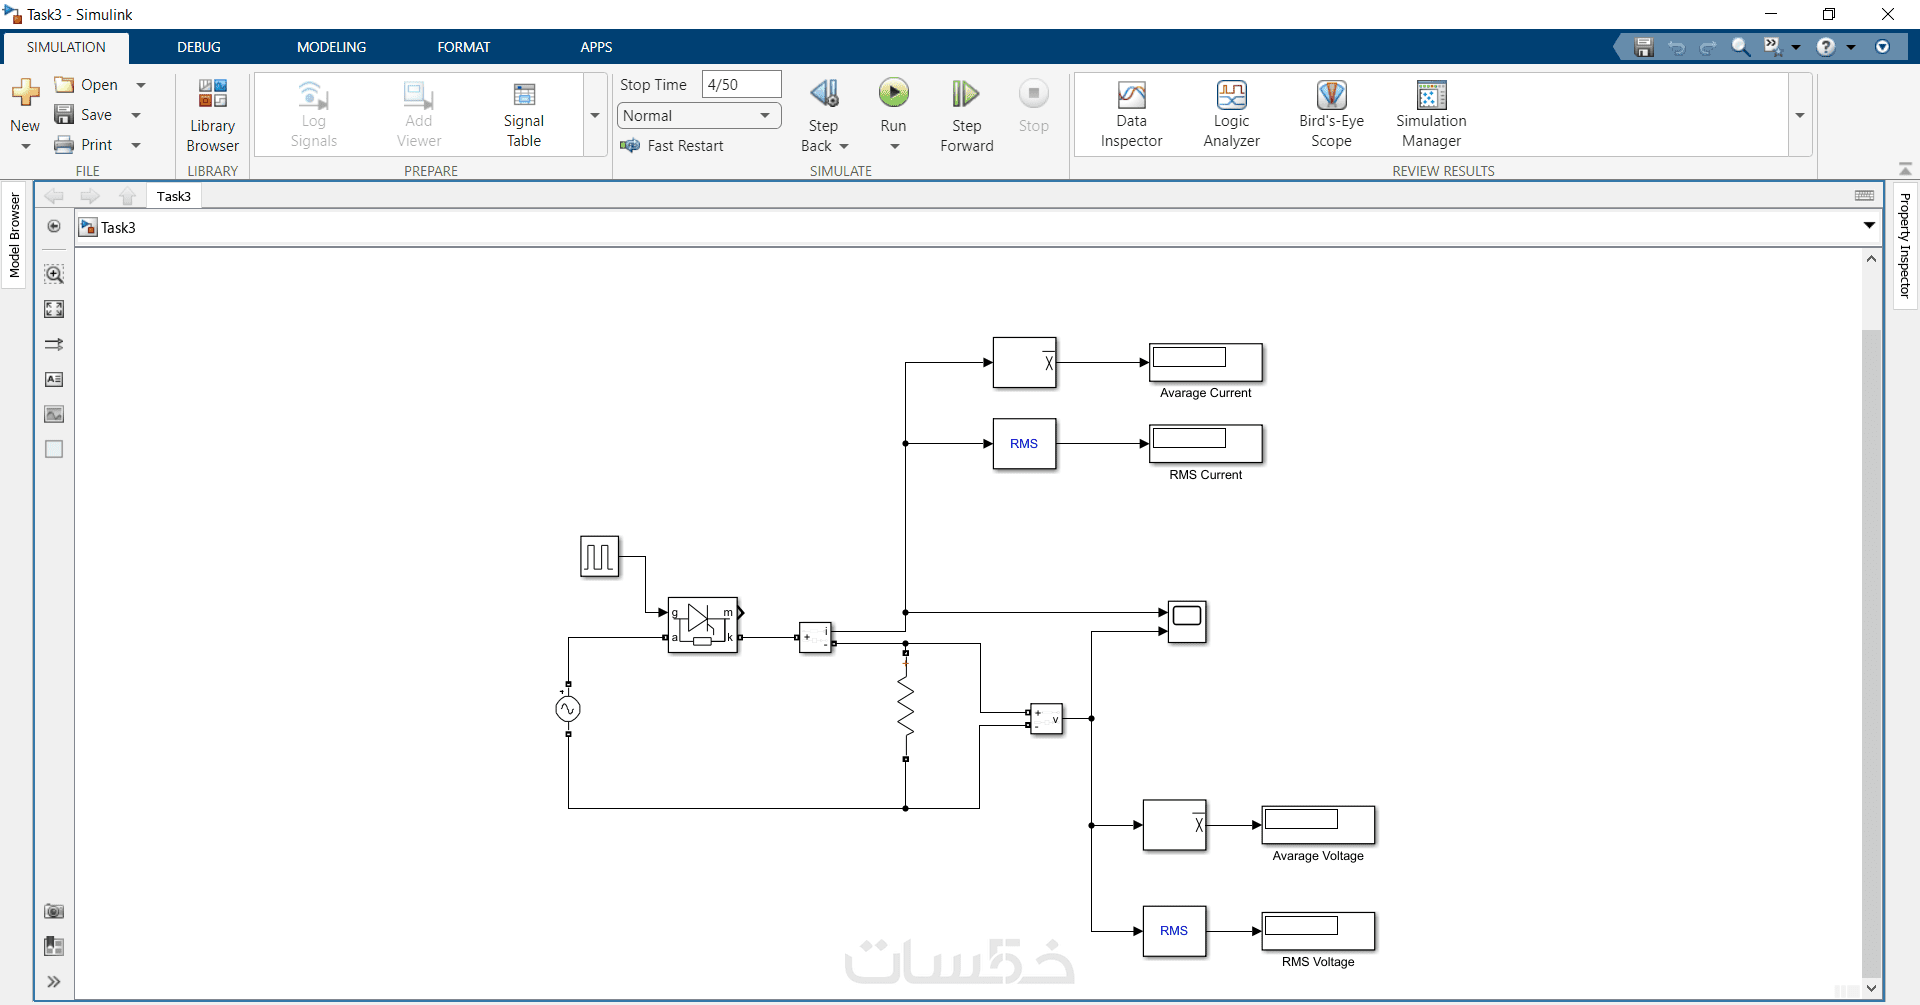Screen dimensions: 1920x1005
Task: Open the Property Inspector side panel
Action: coord(1904,246)
